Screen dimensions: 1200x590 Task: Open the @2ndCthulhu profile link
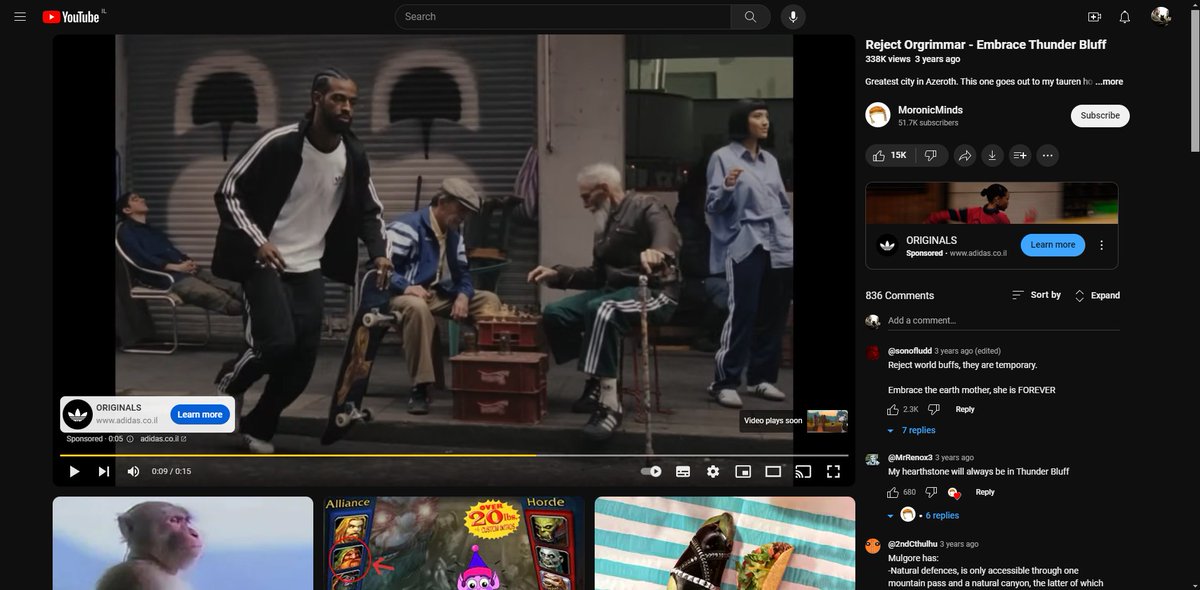pyautogui.click(x=913, y=544)
